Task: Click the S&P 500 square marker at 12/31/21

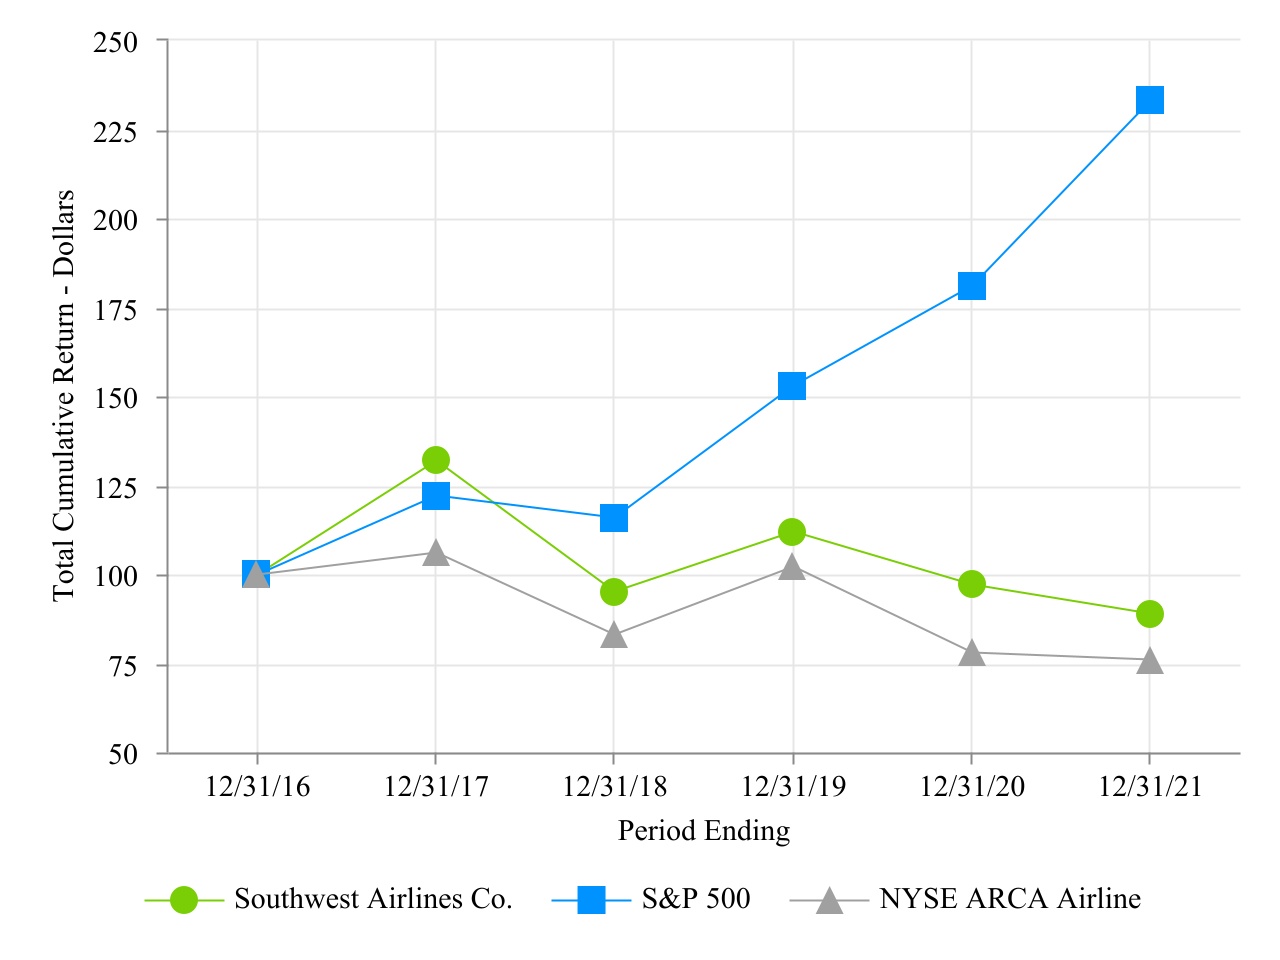Action: coord(1150,100)
